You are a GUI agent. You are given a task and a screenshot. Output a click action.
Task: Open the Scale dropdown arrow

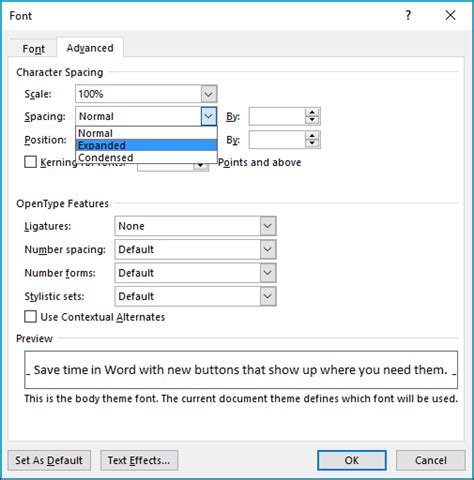209,94
